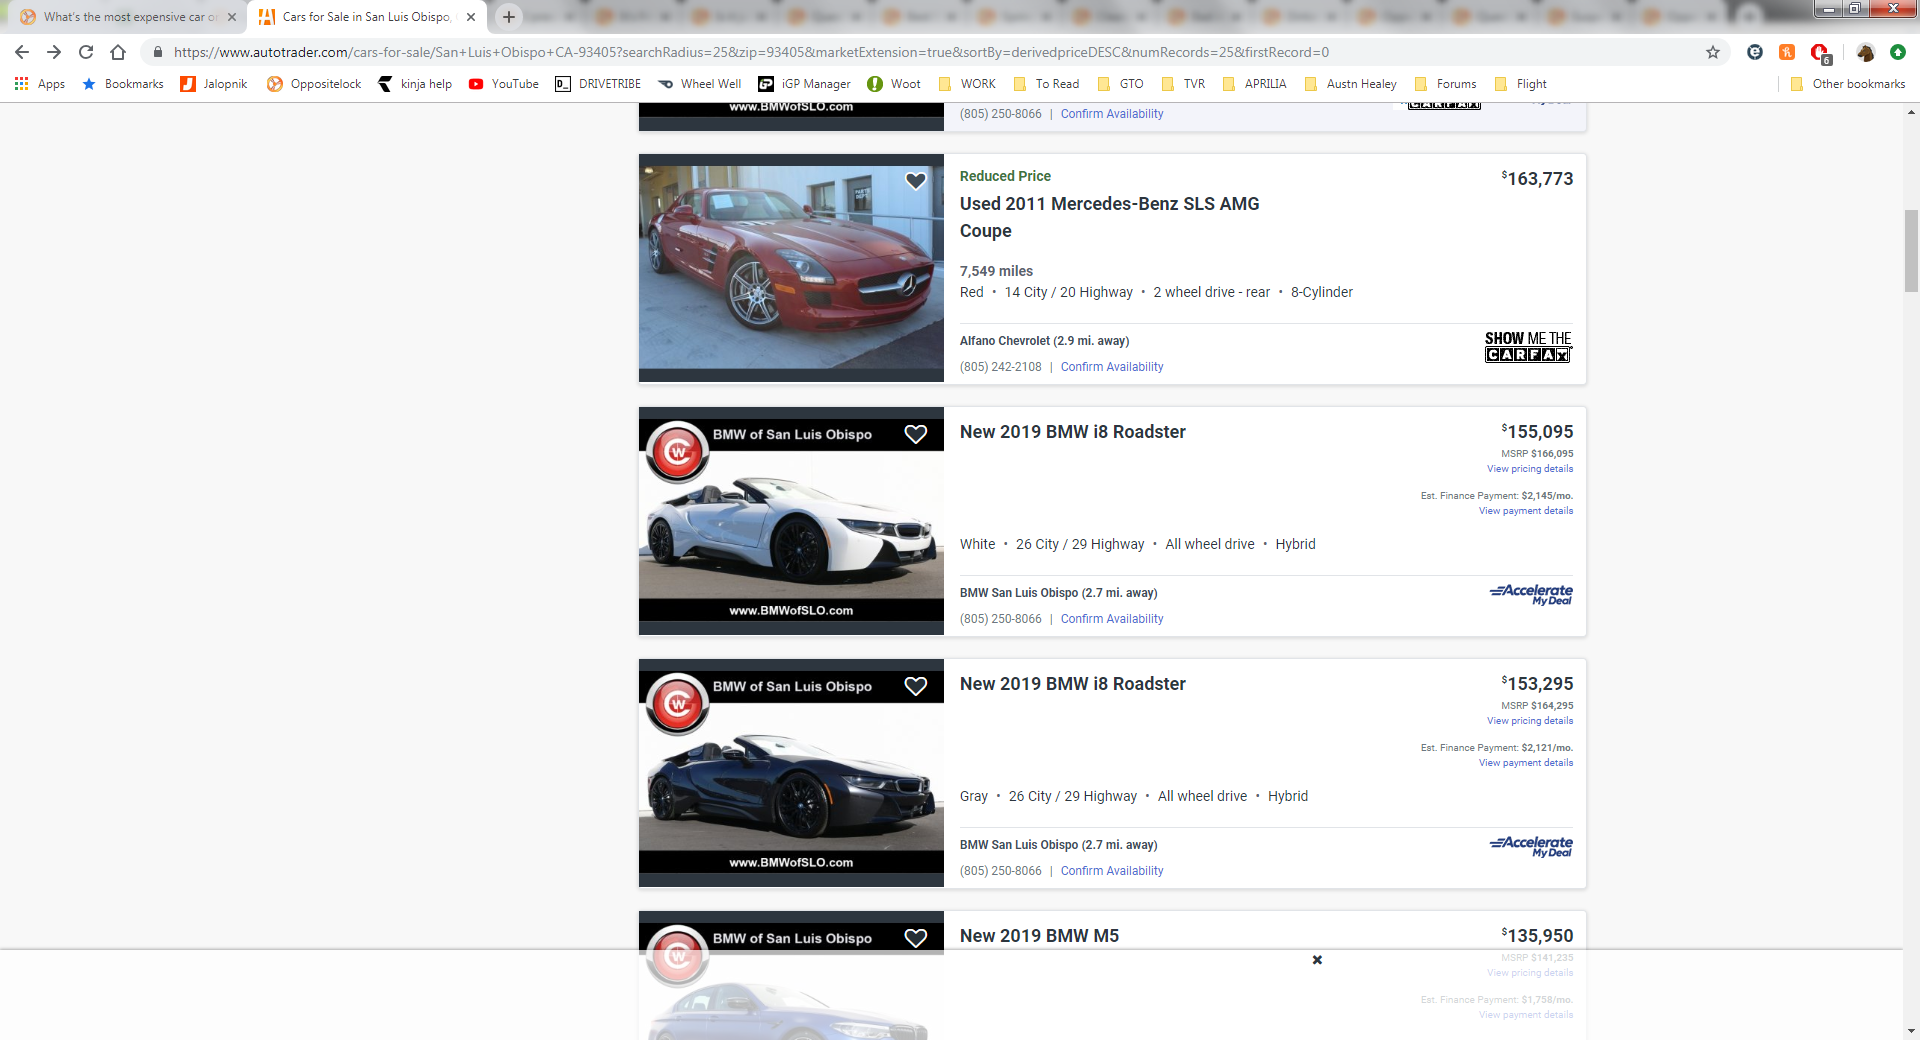Screen dimensions: 1920x1040
Task: Open the browser home page
Action: click(x=118, y=52)
